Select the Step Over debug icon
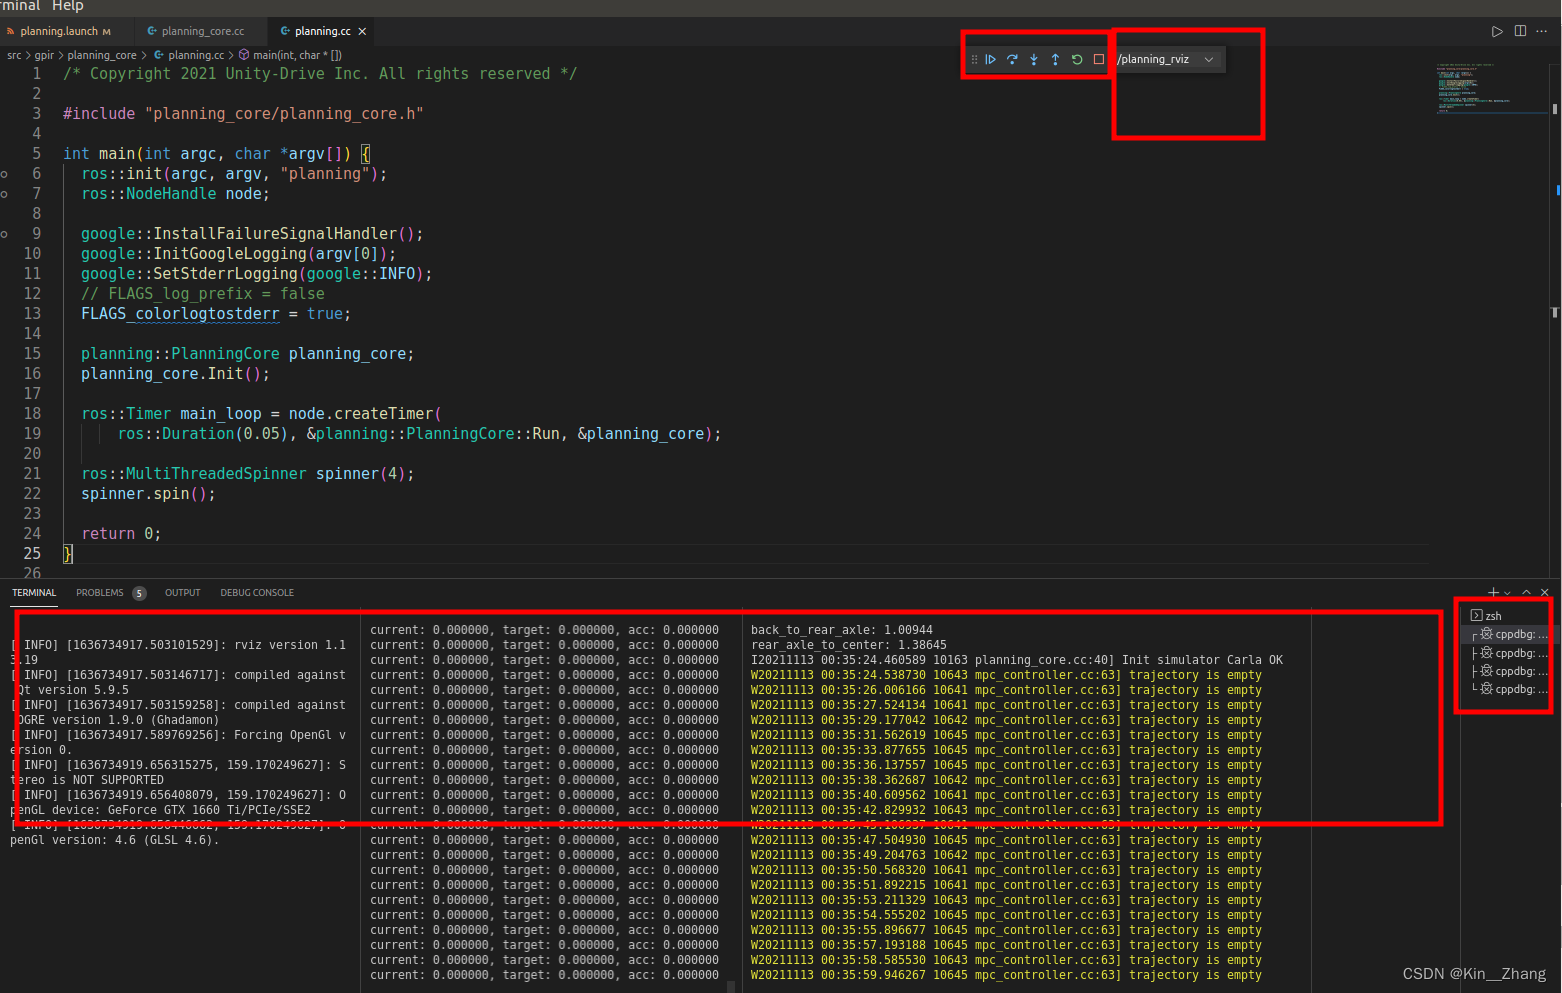This screenshot has width=1562, height=993. [x=1012, y=59]
